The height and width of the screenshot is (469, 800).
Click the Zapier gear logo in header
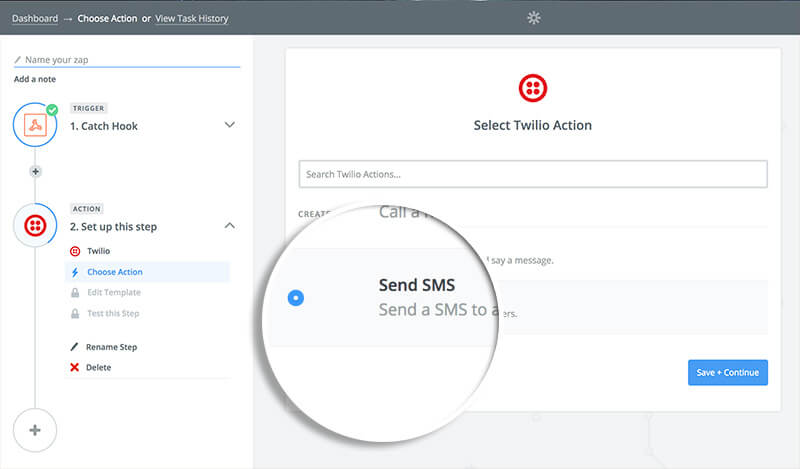534,18
